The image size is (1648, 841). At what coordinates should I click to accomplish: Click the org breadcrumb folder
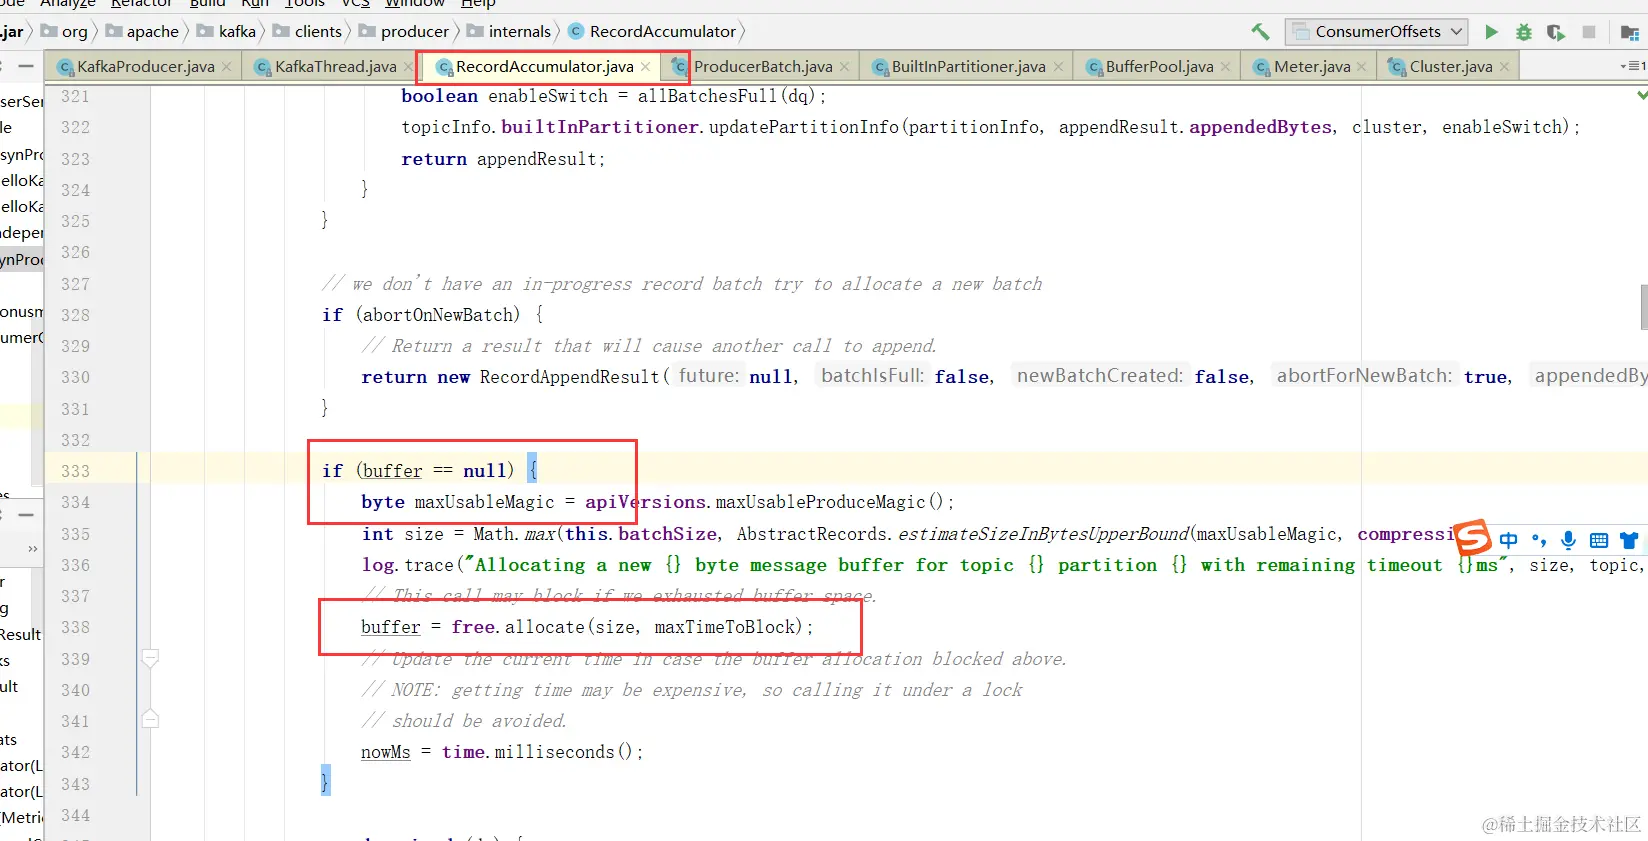coord(65,32)
